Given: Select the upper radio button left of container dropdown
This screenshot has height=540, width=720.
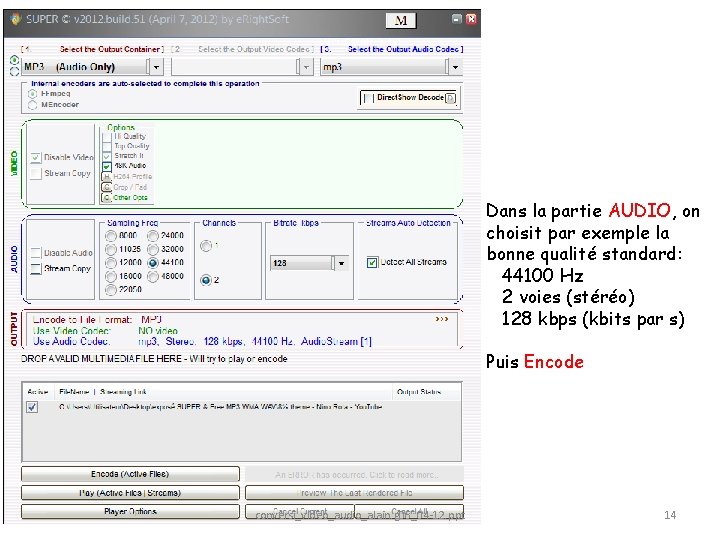Looking at the screenshot, I should tap(15, 60).
